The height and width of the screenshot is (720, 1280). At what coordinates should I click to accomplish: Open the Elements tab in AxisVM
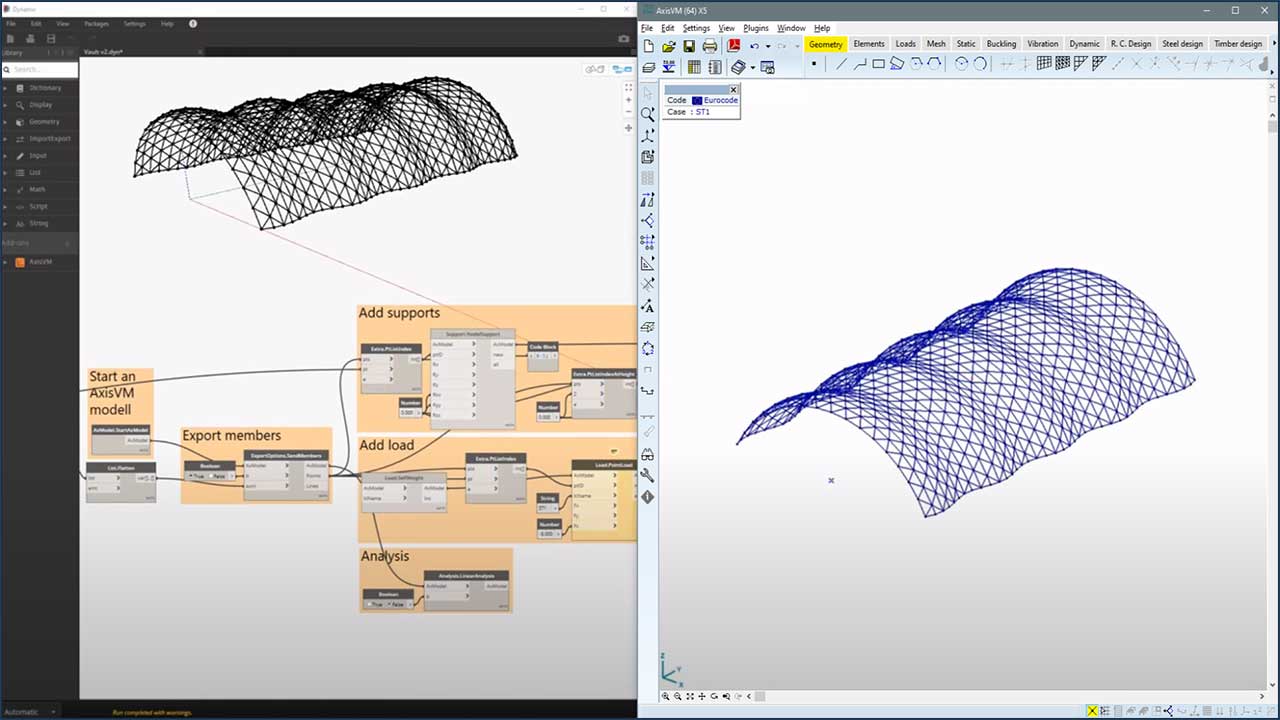click(x=869, y=44)
